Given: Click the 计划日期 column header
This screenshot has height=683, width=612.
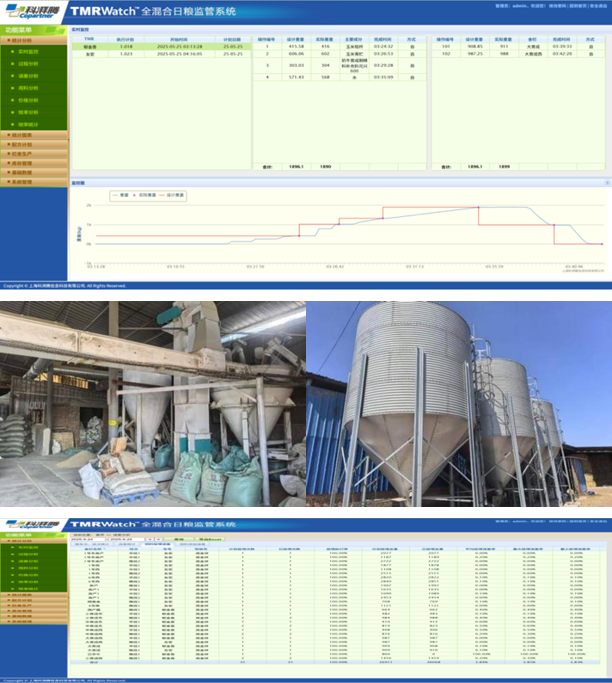Looking at the screenshot, I should pyautogui.click(x=233, y=40).
